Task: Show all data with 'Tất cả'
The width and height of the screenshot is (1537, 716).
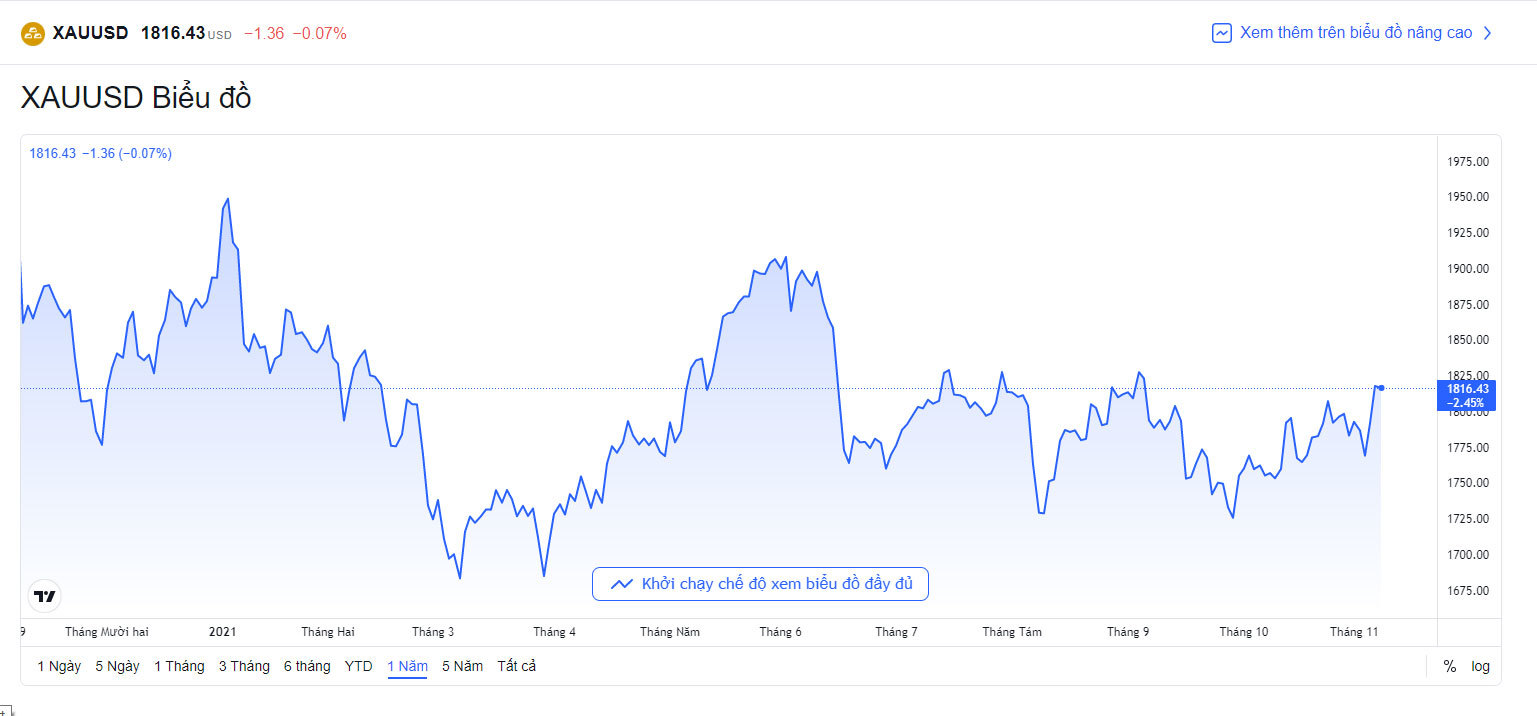Action: [516, 666]
